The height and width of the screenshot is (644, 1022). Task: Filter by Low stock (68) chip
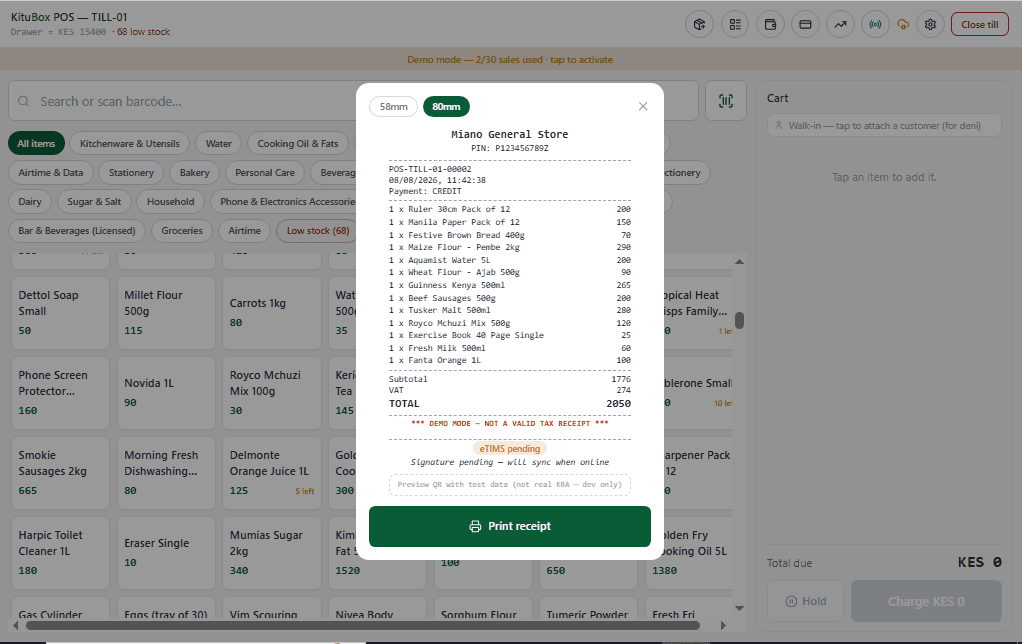[x=317, y=231]
